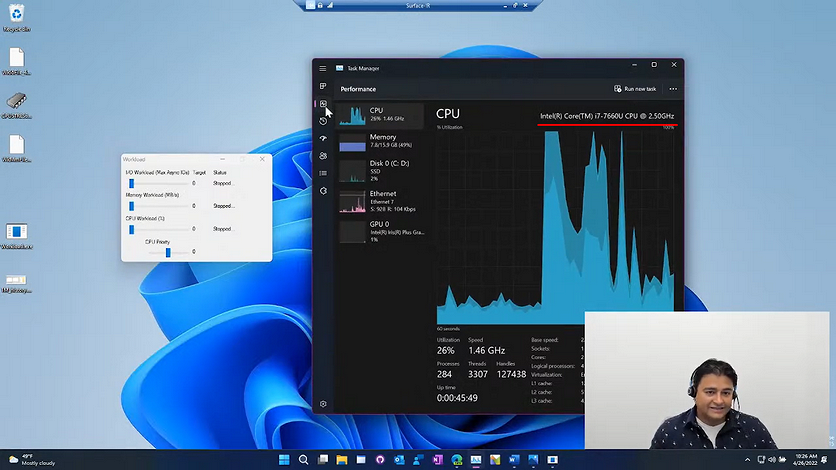Select the Memory performance item
The width and height of the screenshot is (836, 470).
(x=381, y=142)
